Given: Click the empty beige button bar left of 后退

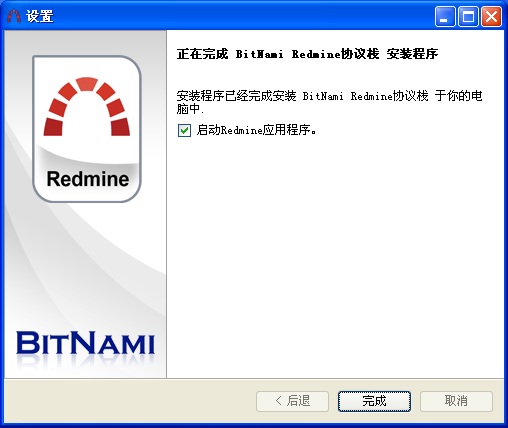Looking at the screenshot, I should pos(130,401).
